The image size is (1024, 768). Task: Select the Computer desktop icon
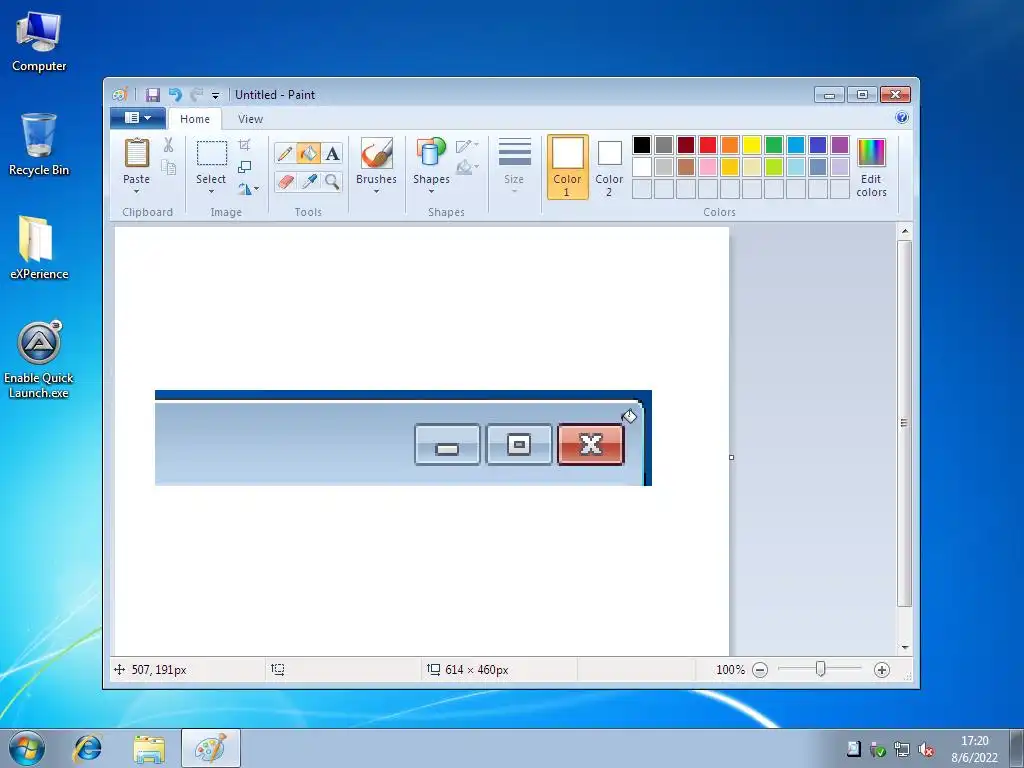point(39,42)
